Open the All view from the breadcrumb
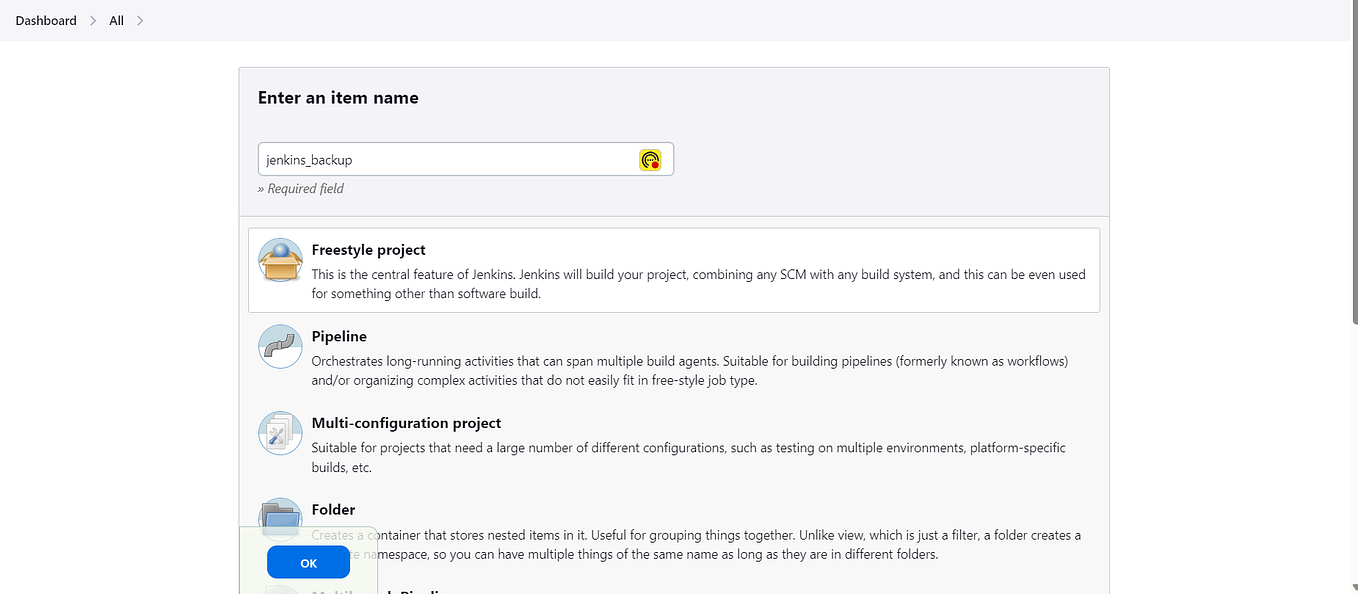Viewport: 1358px width, 594px height. pyautogui.click(x=116, y=20)
